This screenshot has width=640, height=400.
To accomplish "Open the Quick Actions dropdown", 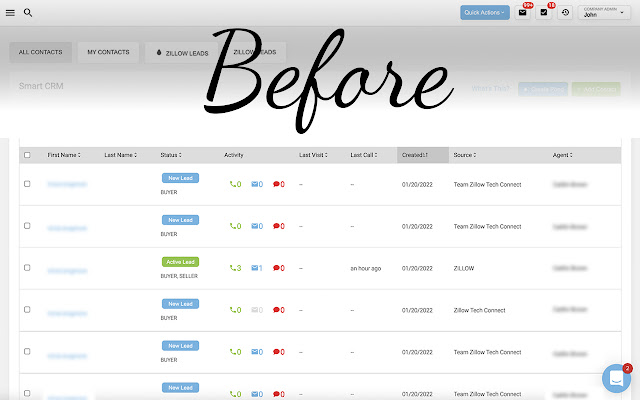I will [484, 13].
